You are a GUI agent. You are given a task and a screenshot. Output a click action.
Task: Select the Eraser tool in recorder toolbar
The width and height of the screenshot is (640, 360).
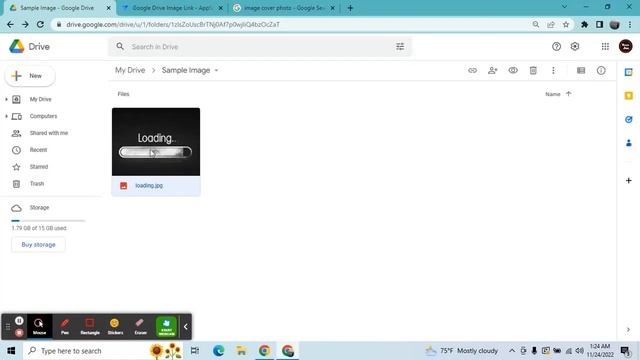pyautogui.click(x=140, y=326)
